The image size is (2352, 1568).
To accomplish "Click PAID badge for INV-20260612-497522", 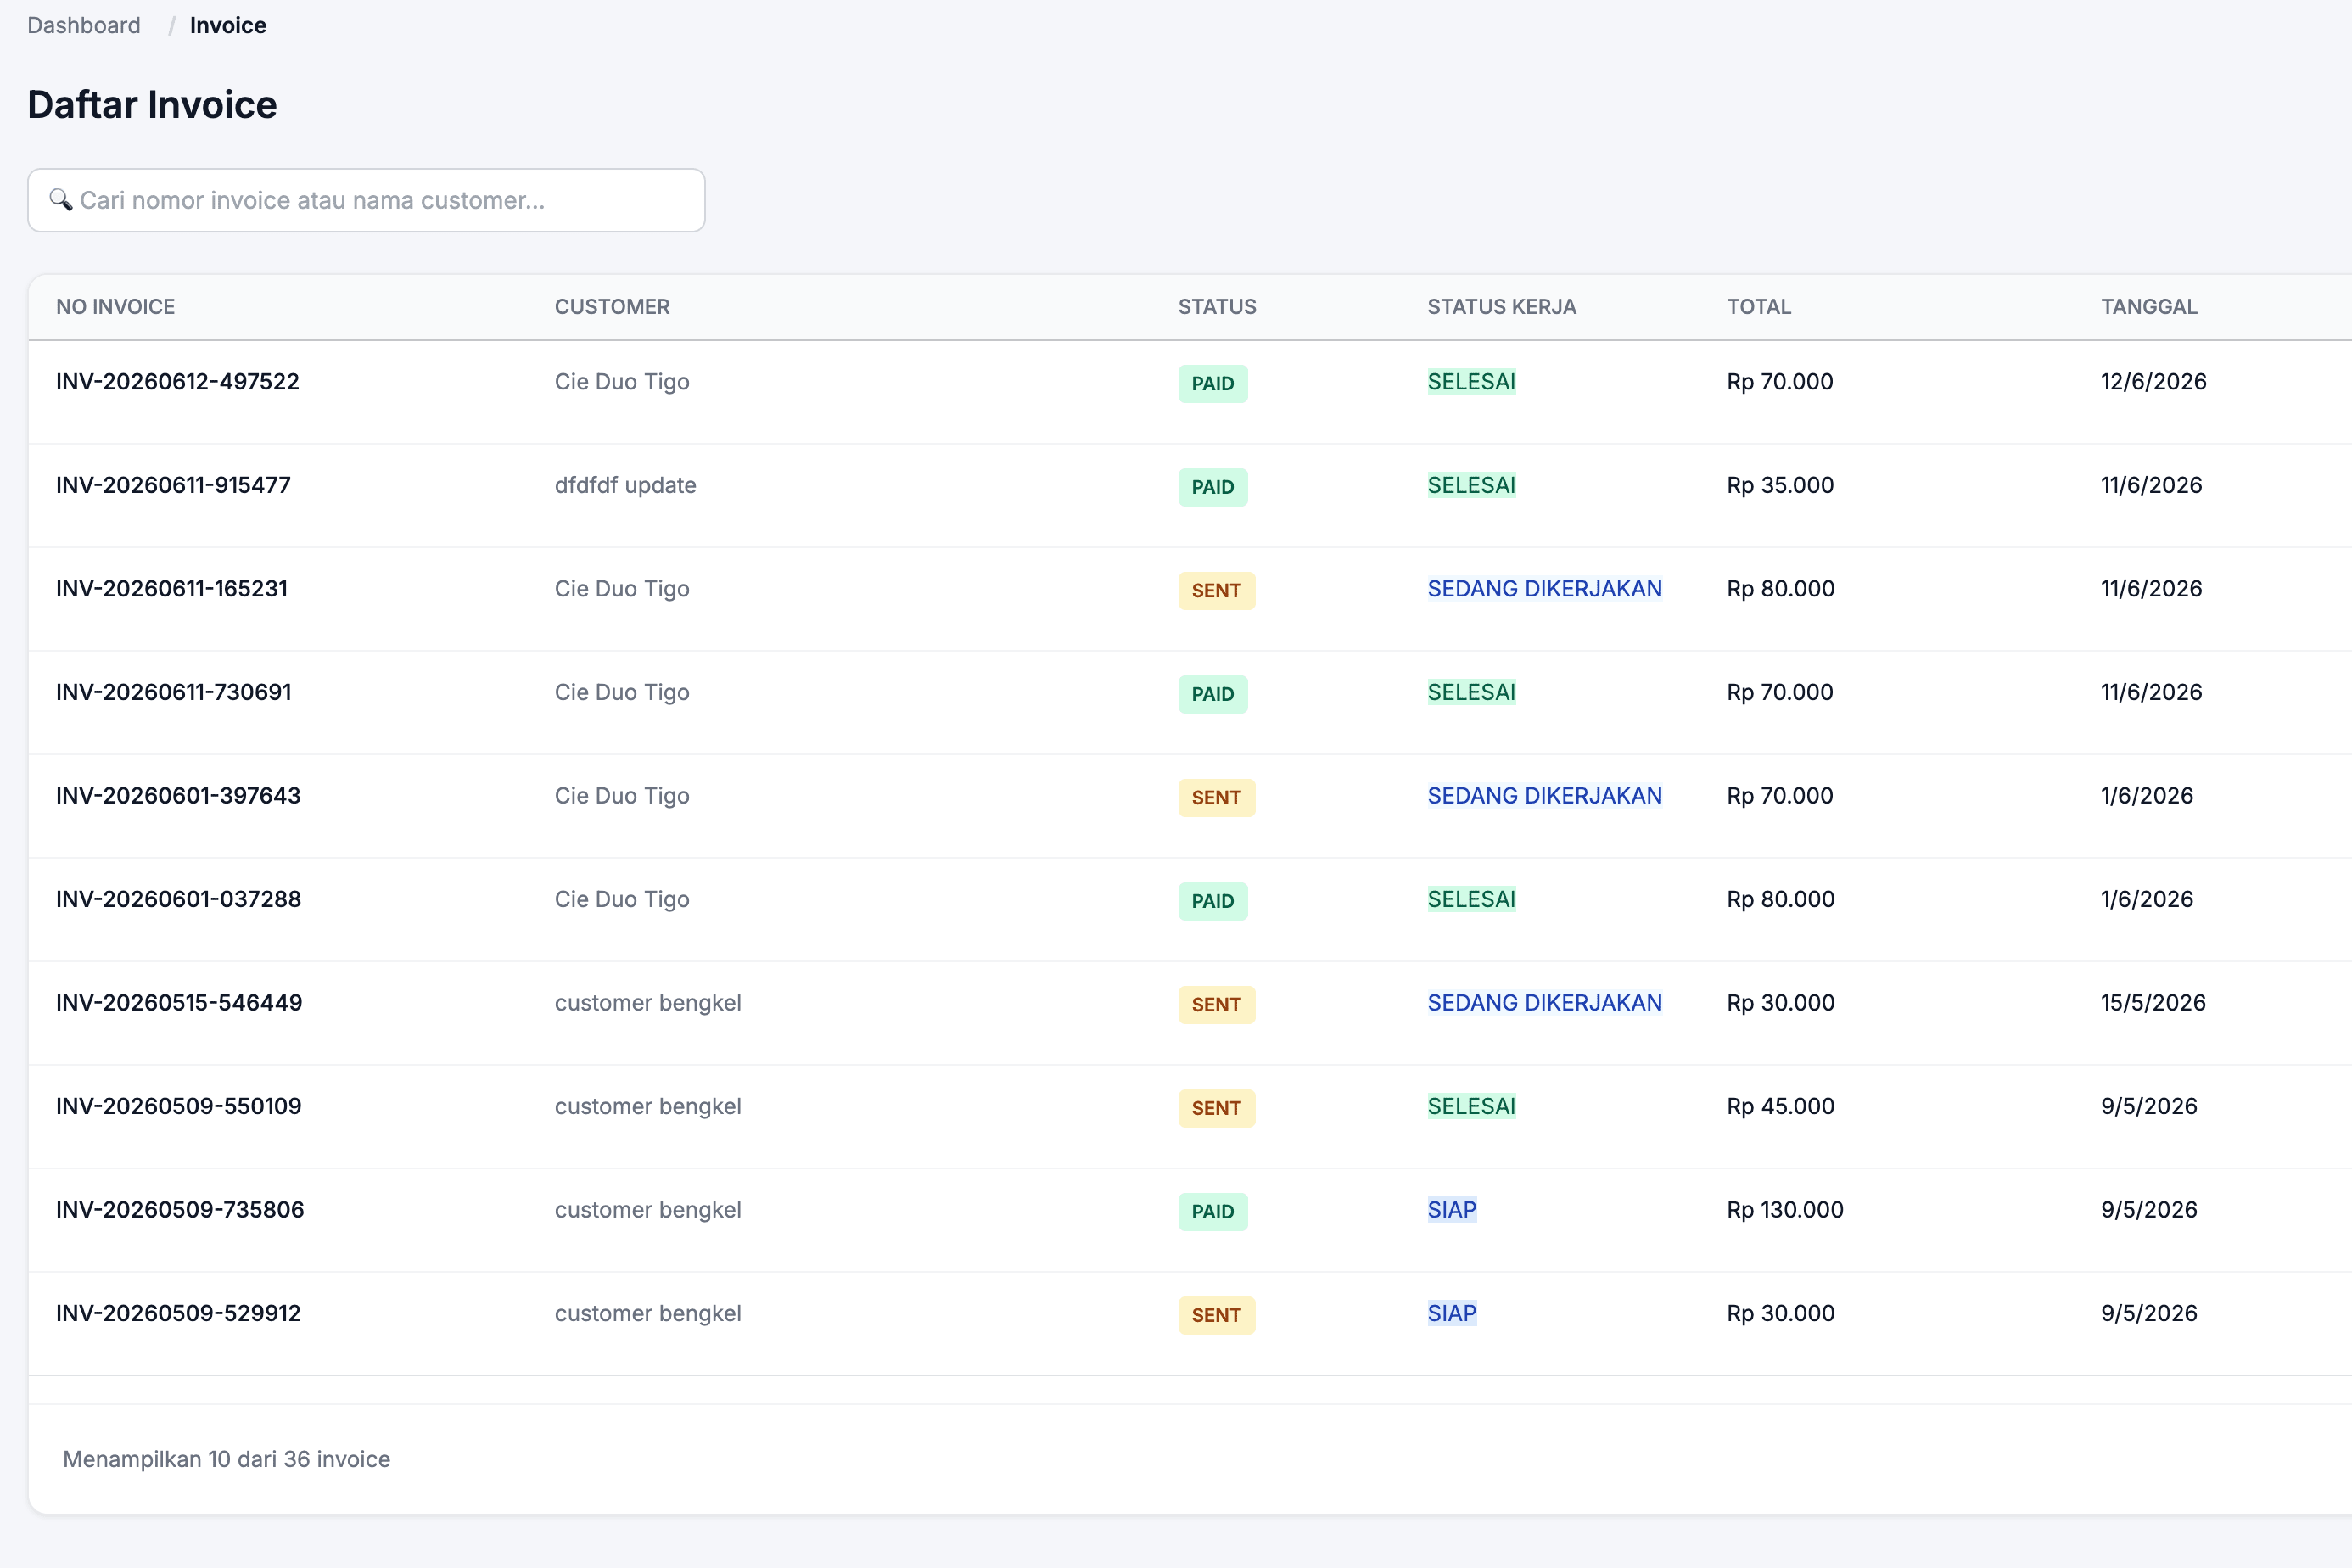I will coord(1212,384).
